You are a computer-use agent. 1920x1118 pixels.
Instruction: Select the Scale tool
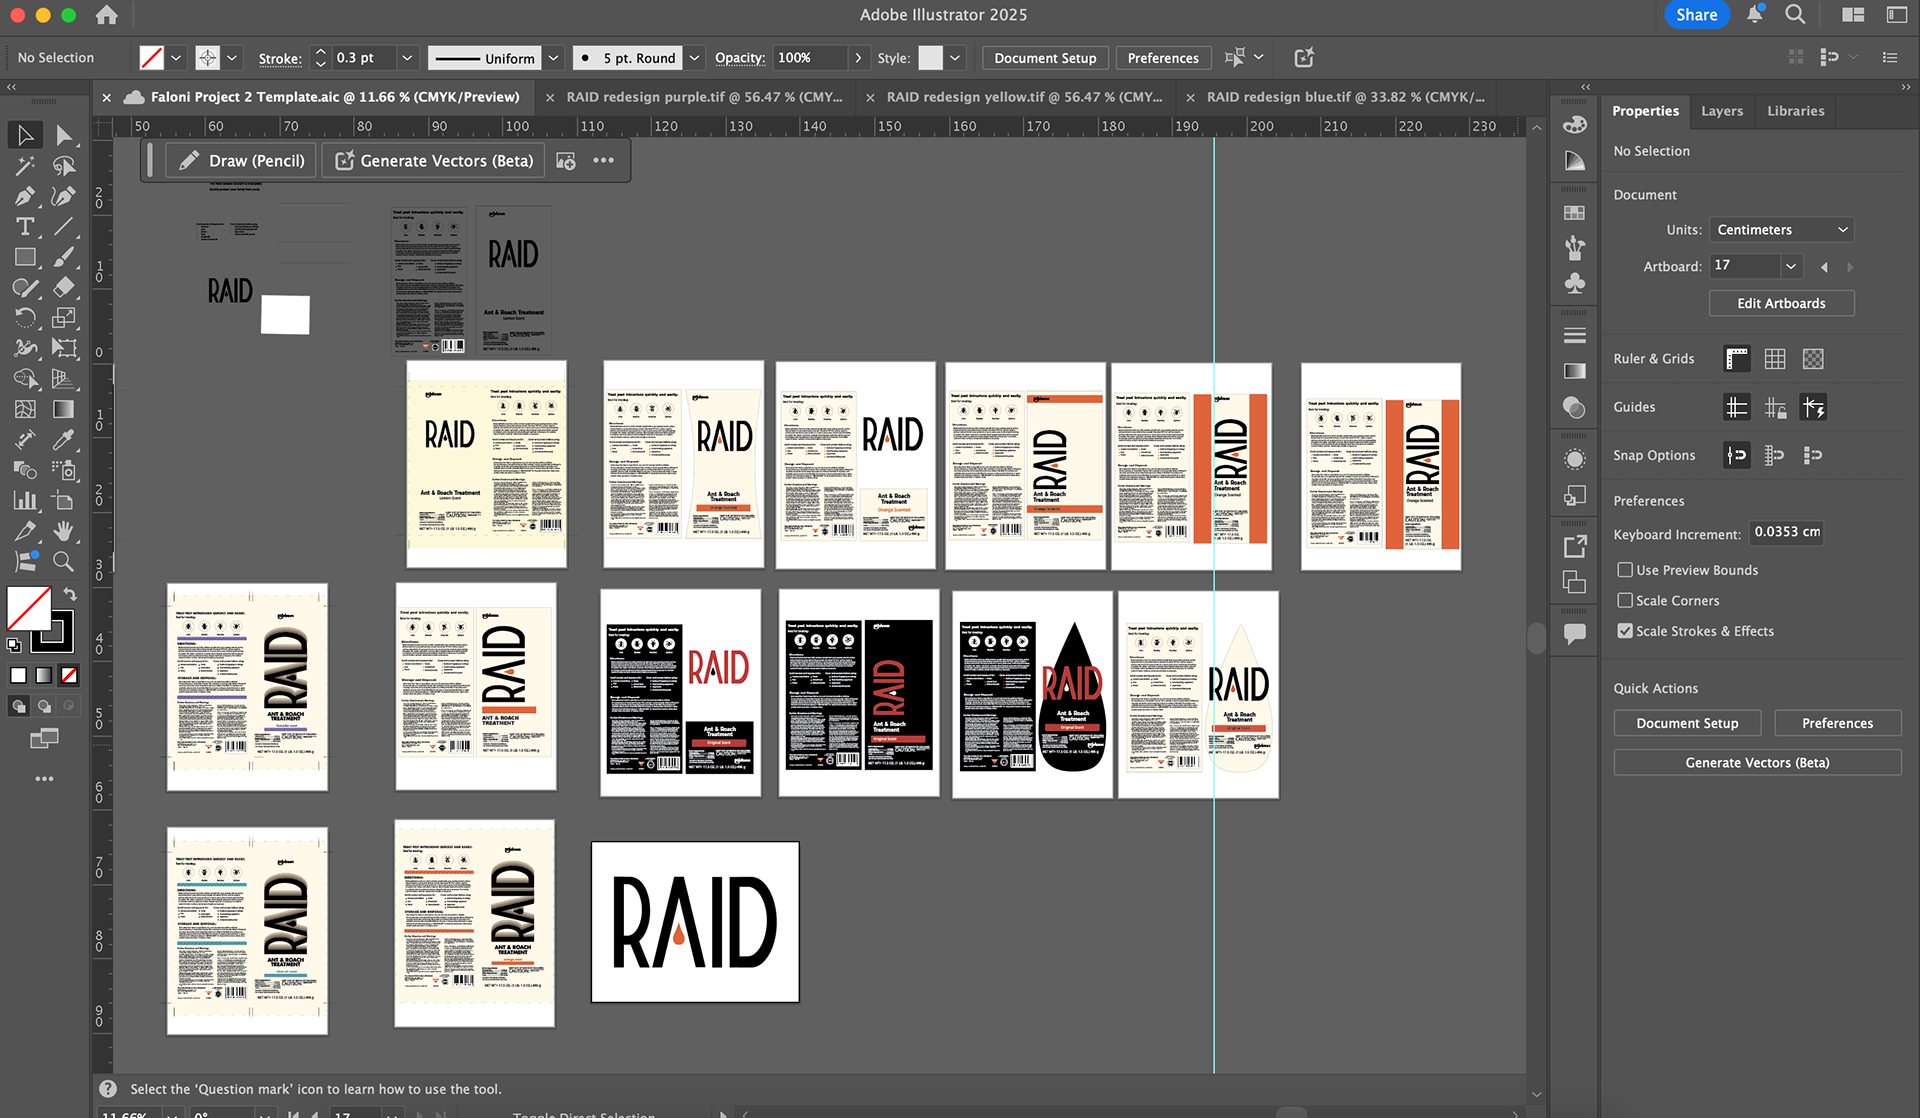click(x=64, y=318)
